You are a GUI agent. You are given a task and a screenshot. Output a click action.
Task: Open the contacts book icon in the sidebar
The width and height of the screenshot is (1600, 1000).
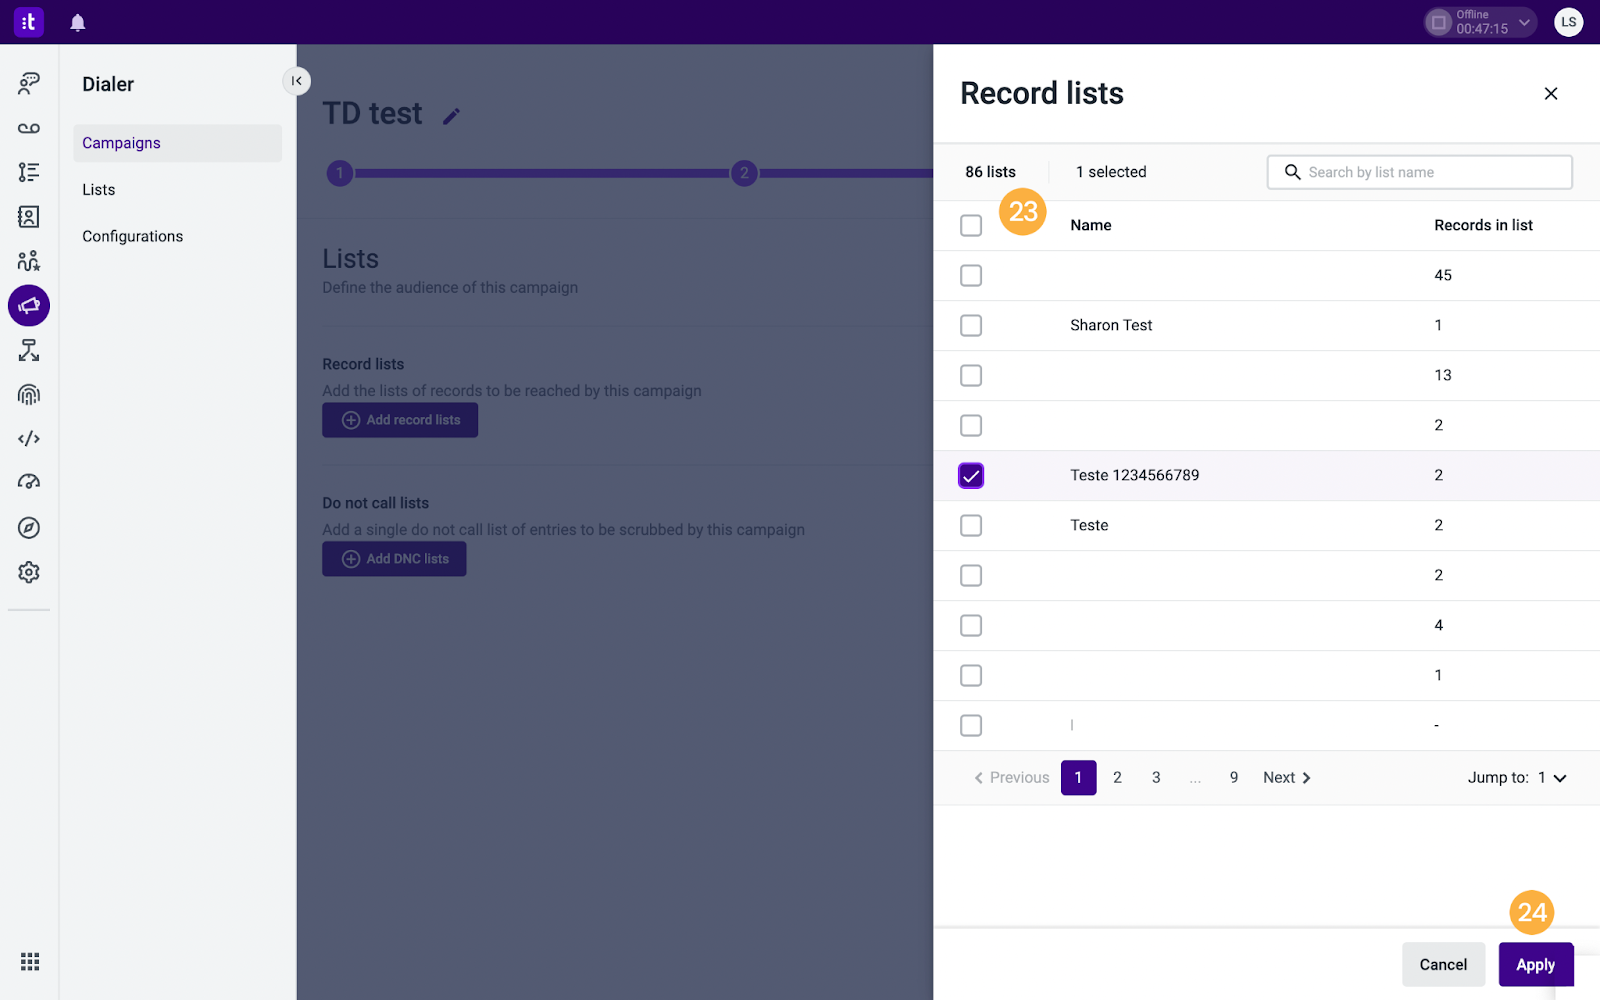(29, 216)
